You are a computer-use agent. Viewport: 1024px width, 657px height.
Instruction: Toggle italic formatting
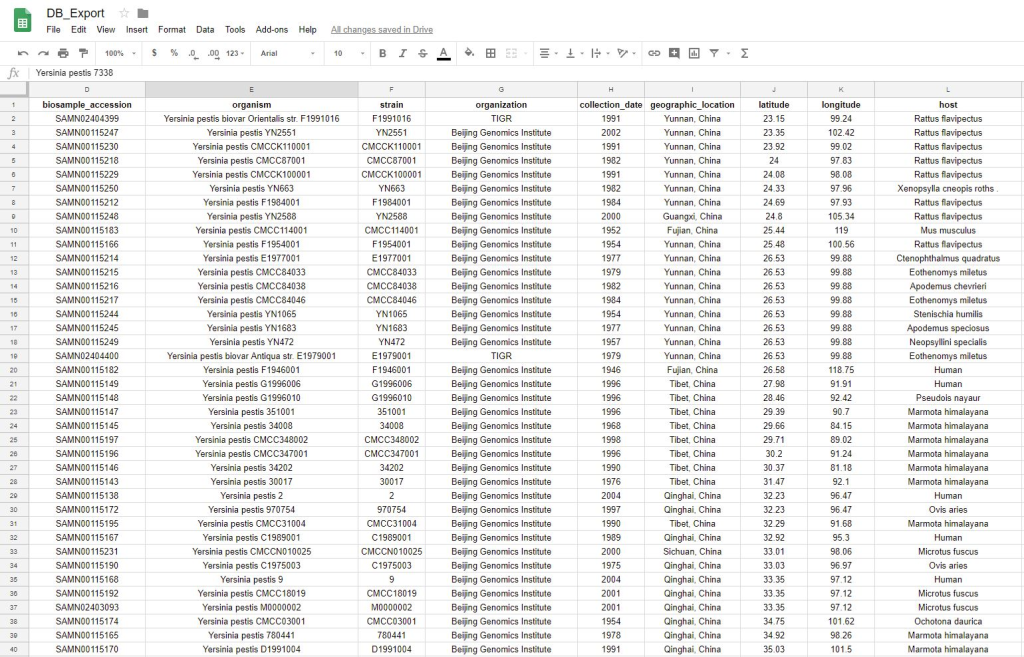click(402, 54)
